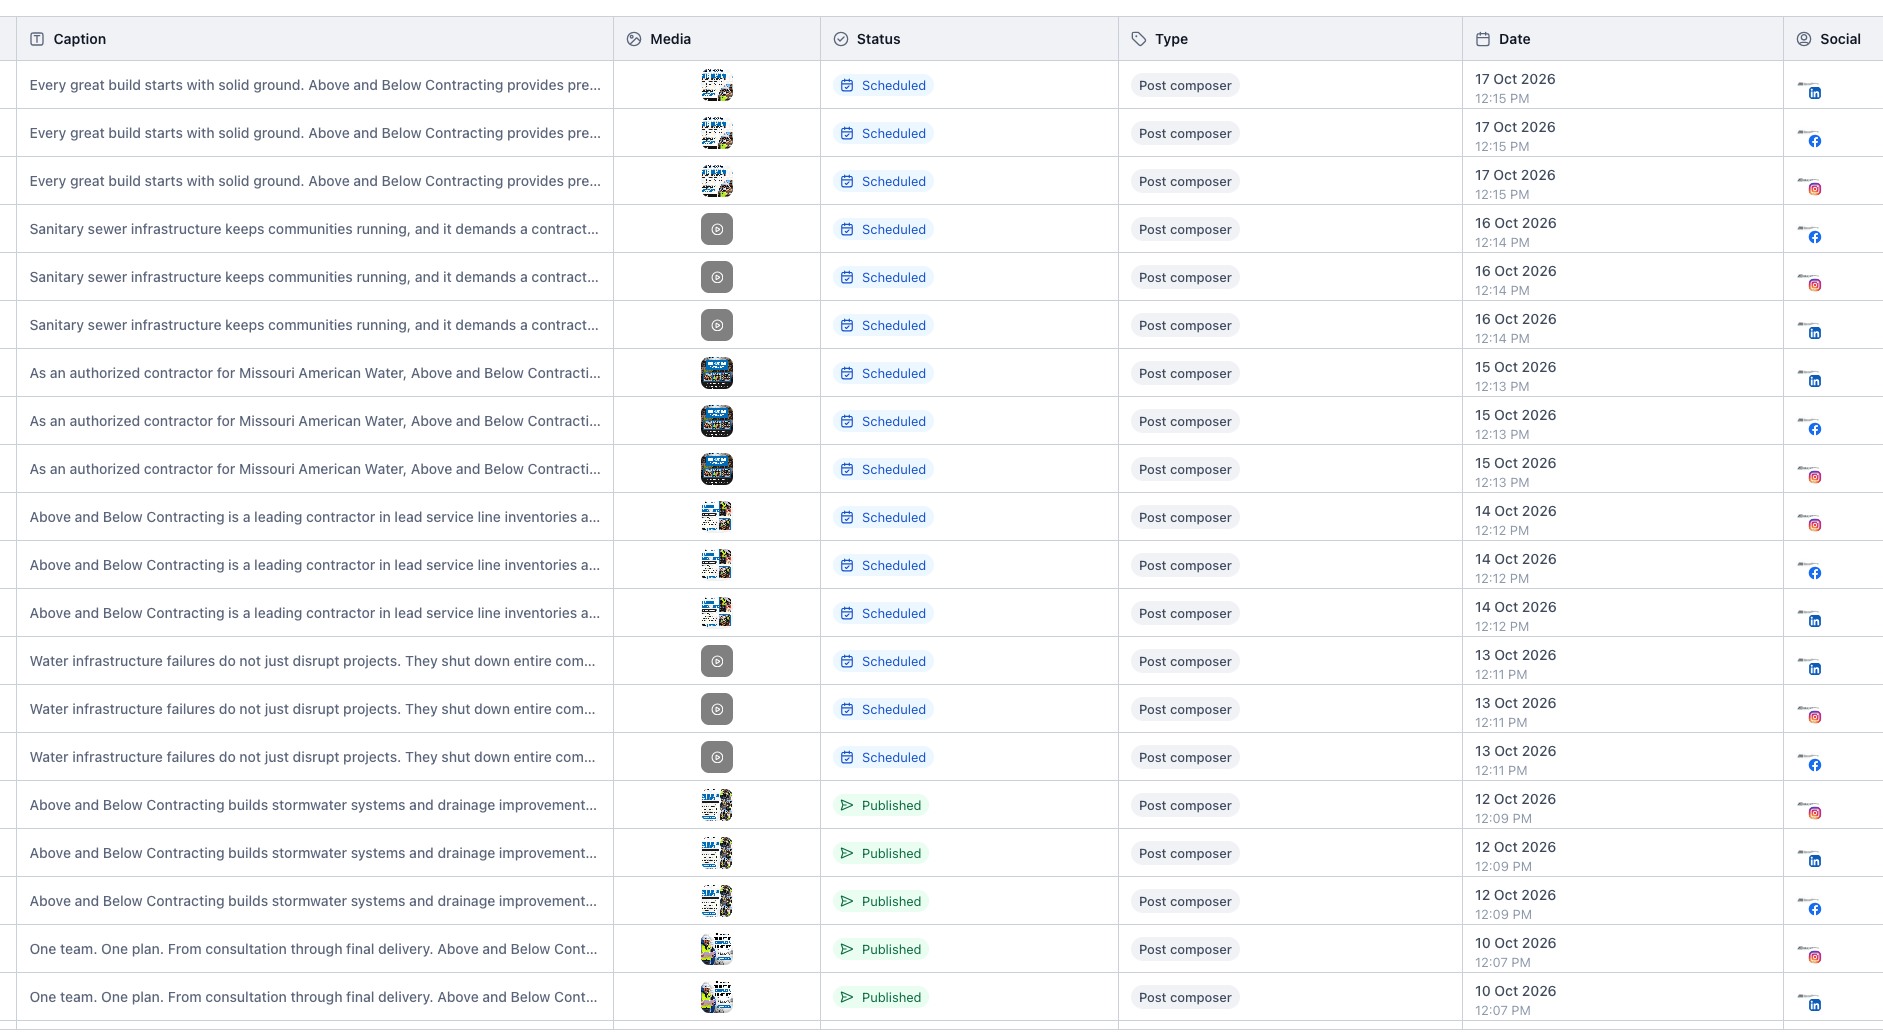Click LinkedIn icon on 17 Oct 'Every great build' row
Screen dimensions: 1883x1032
tap(1815, 93)
